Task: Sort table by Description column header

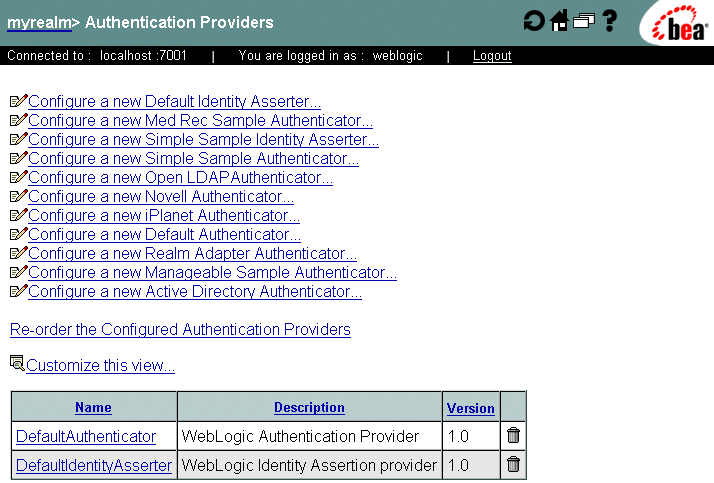Action: click(x=309, y=407)
